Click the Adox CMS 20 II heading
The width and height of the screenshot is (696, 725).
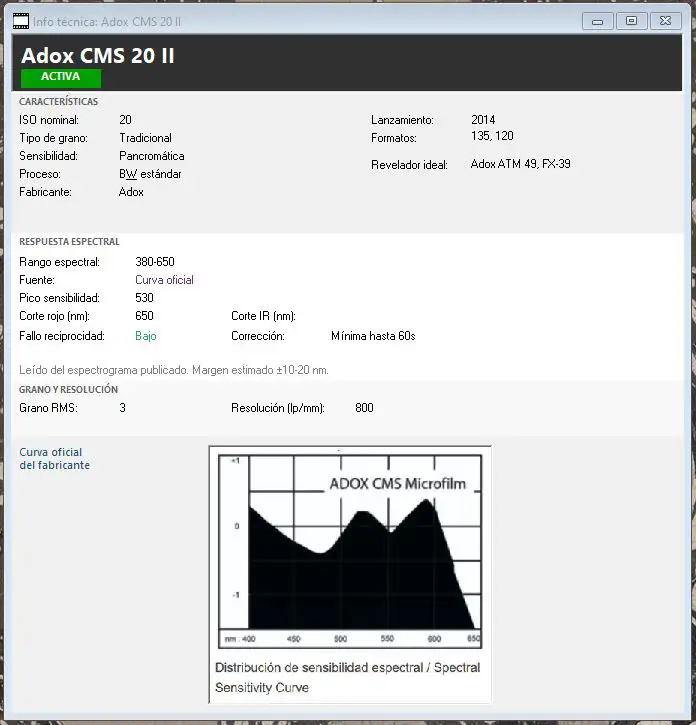pyautogui.click(x=98, y=56)
